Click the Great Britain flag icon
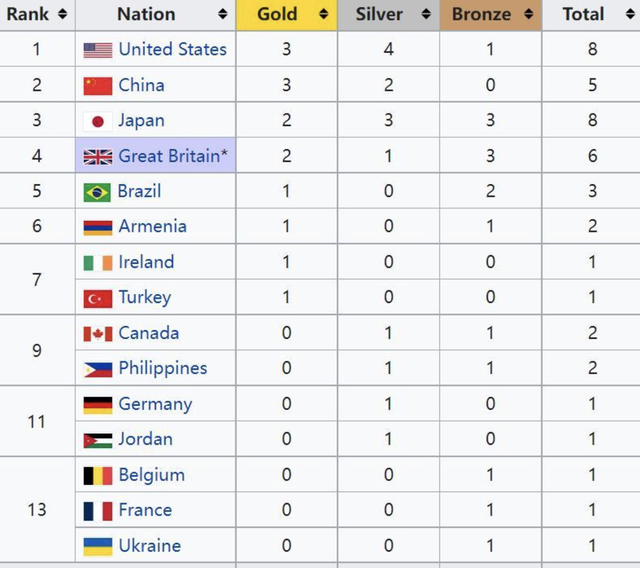Image resolution: width=640 pixels, height=568 pixels. (x=98, y=157)
